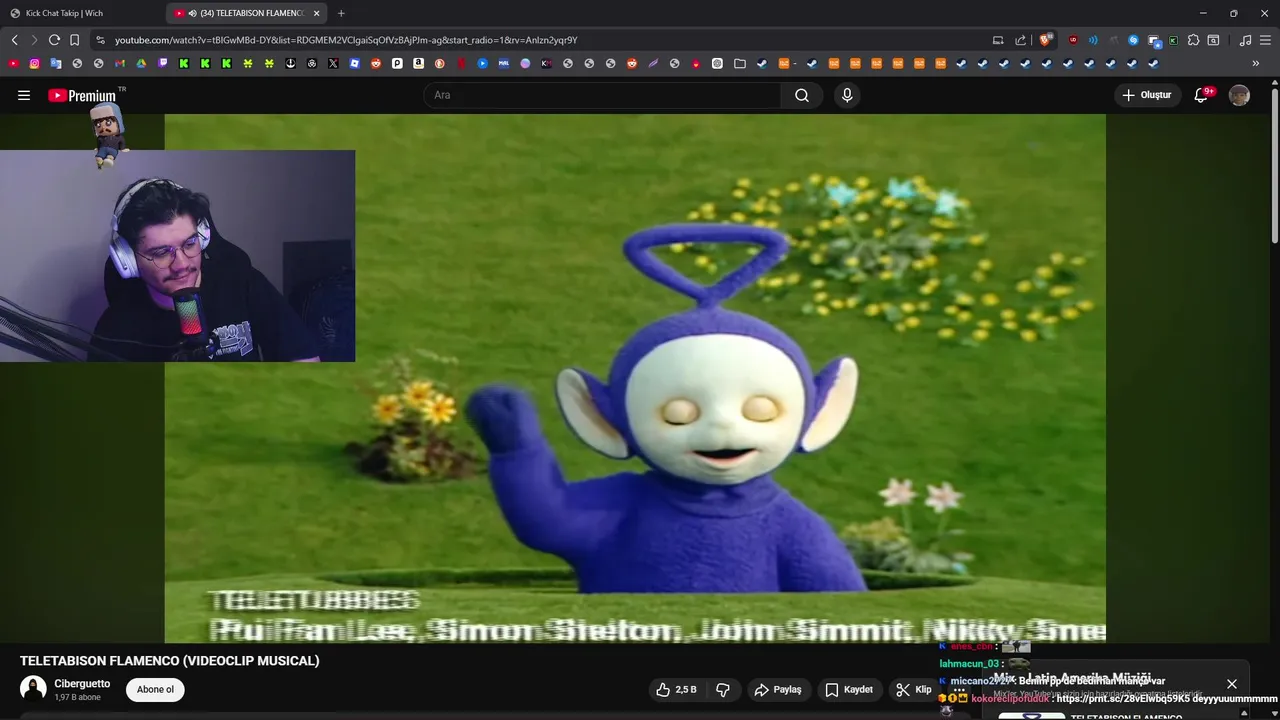Viewport: 1280px width, 720px height.
Task: Focus the Ara search field
Action: coord(603,95)
